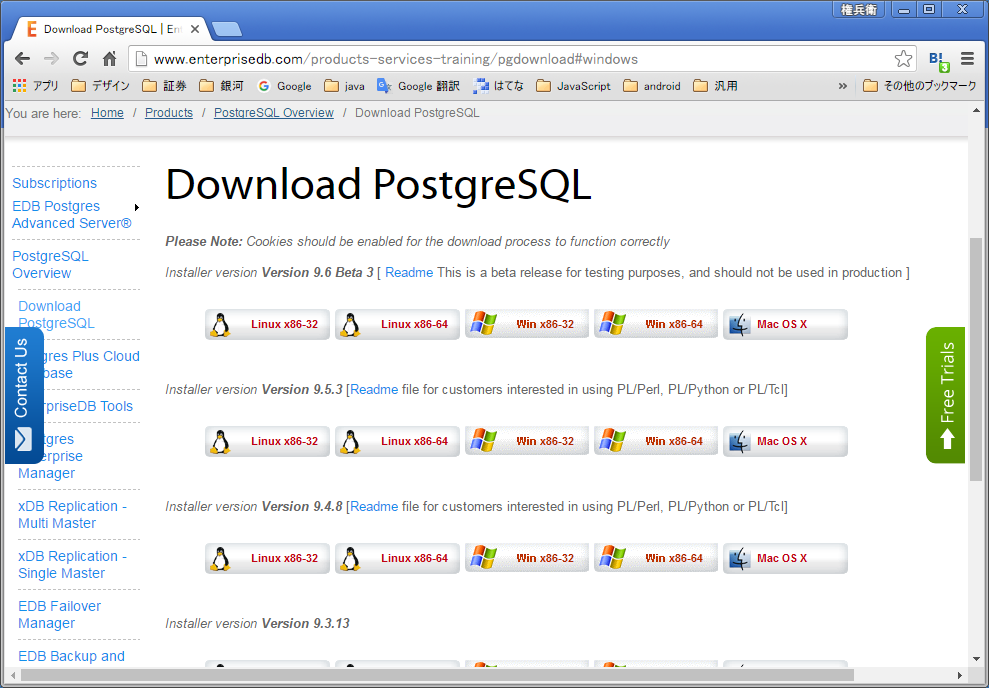Click the vertical scrollbar thumb
Screen dimensions: 989x688
click(976, 359)
